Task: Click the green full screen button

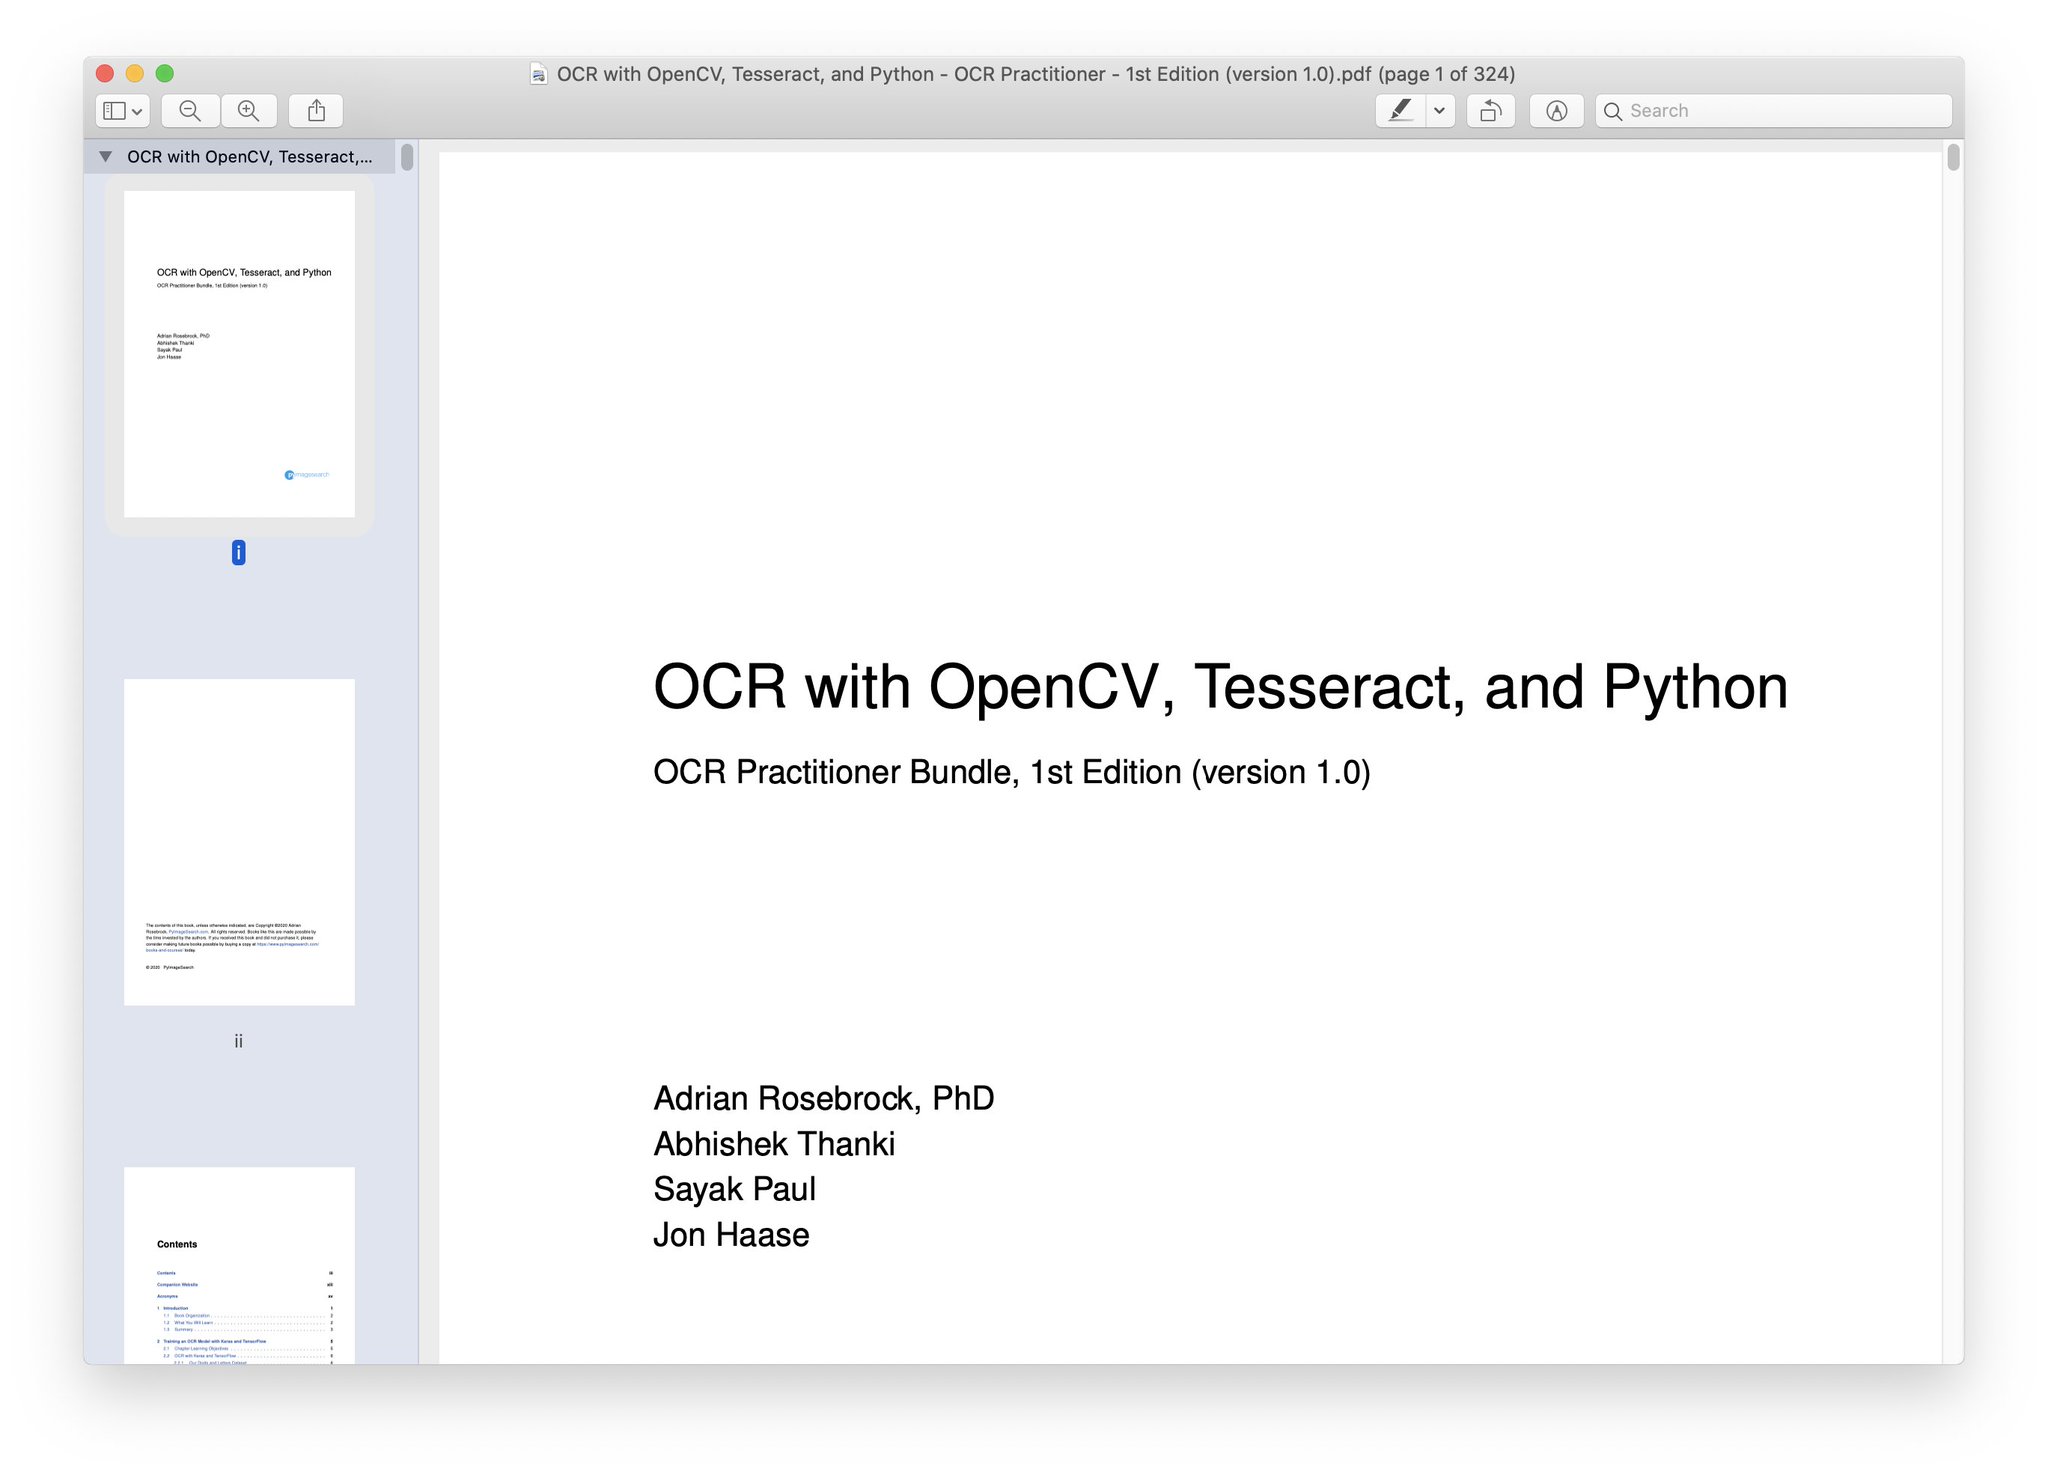Action: click(165, 73)
